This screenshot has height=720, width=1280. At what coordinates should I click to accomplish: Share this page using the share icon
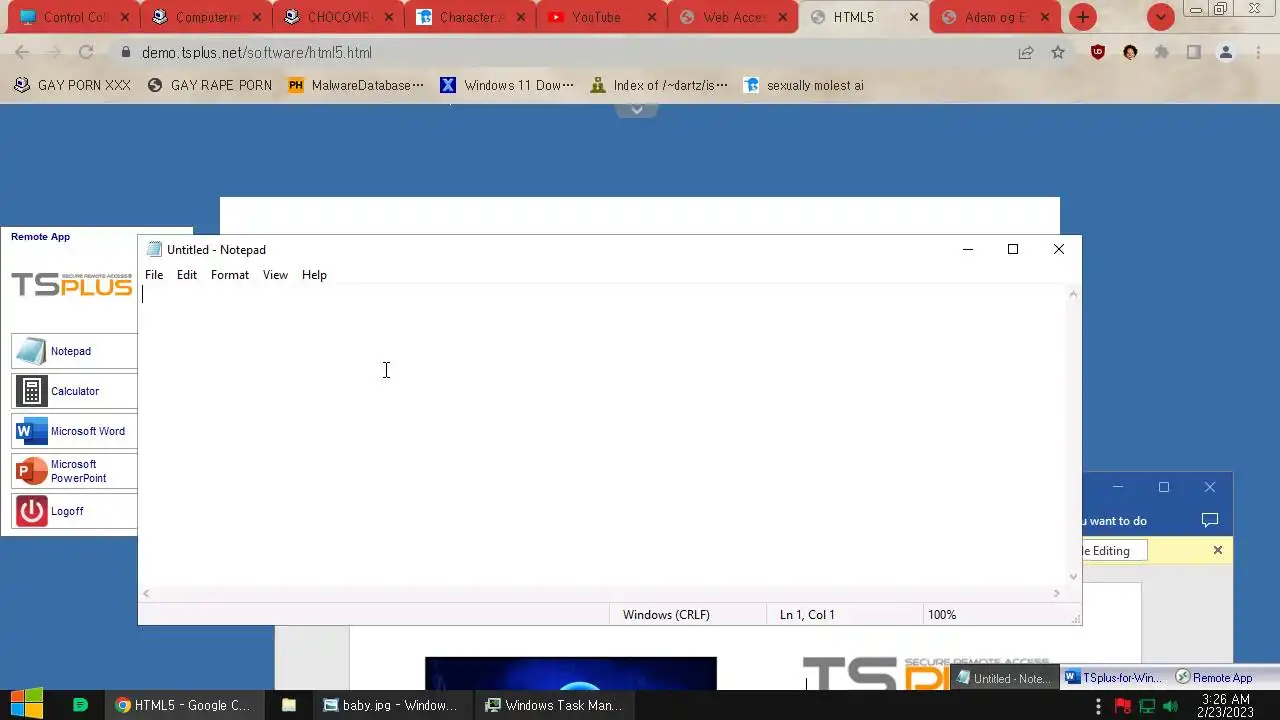pyautogui.click(x=1026, y=53)
